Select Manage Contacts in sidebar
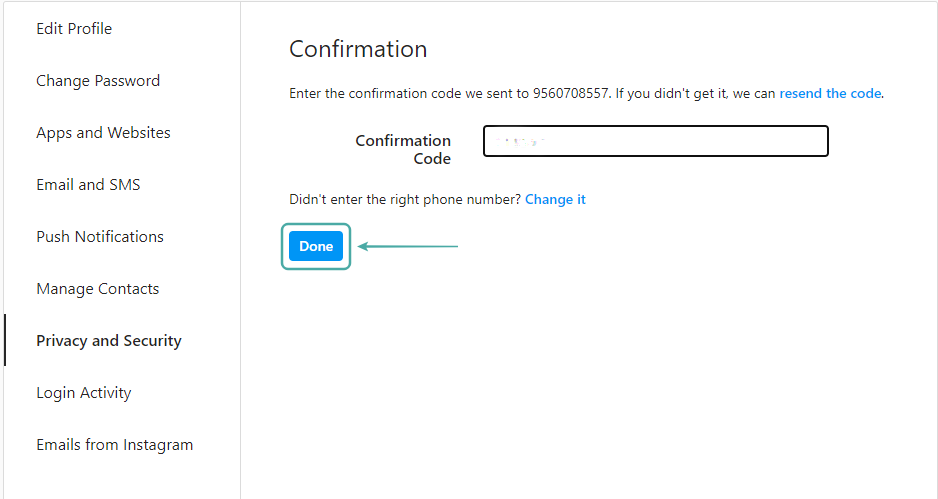This screenshot has height=499, width=938. click(x=98, y=289)
